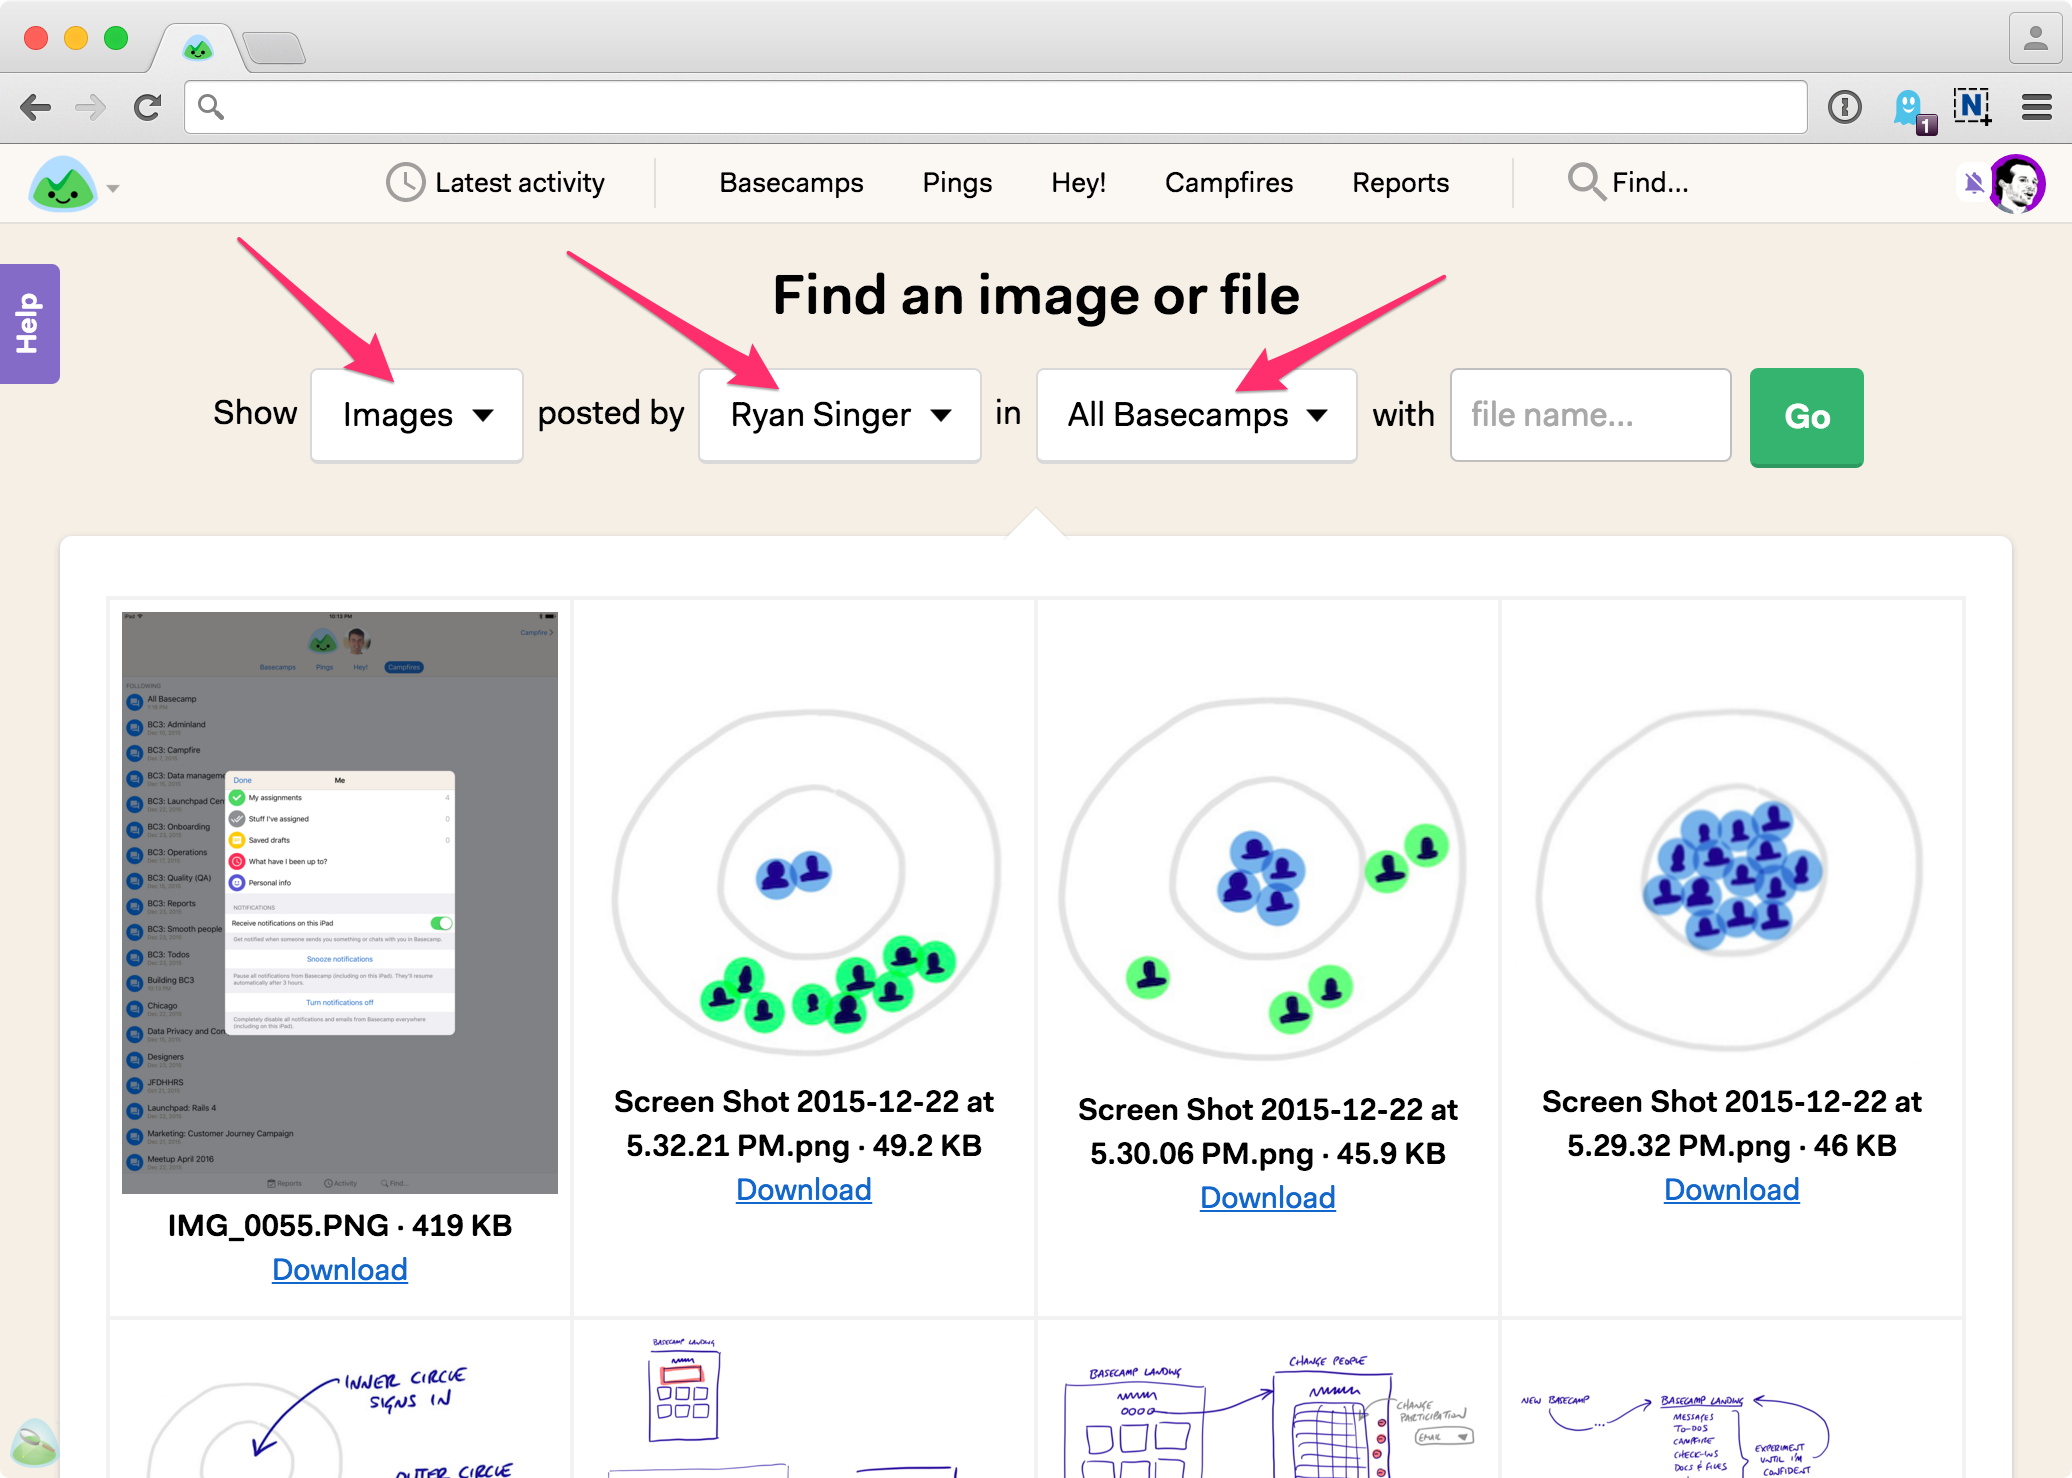The image size is (2072, 1478).
Task: Open Pings
Action: 957,183
